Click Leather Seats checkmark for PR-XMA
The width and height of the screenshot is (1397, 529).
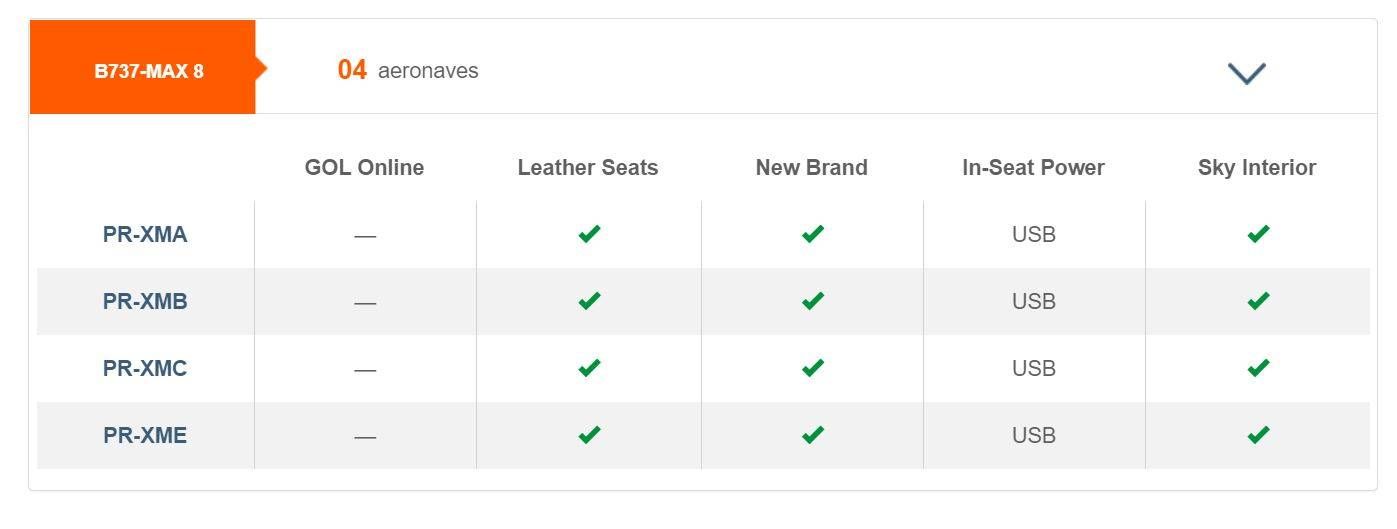589,234
